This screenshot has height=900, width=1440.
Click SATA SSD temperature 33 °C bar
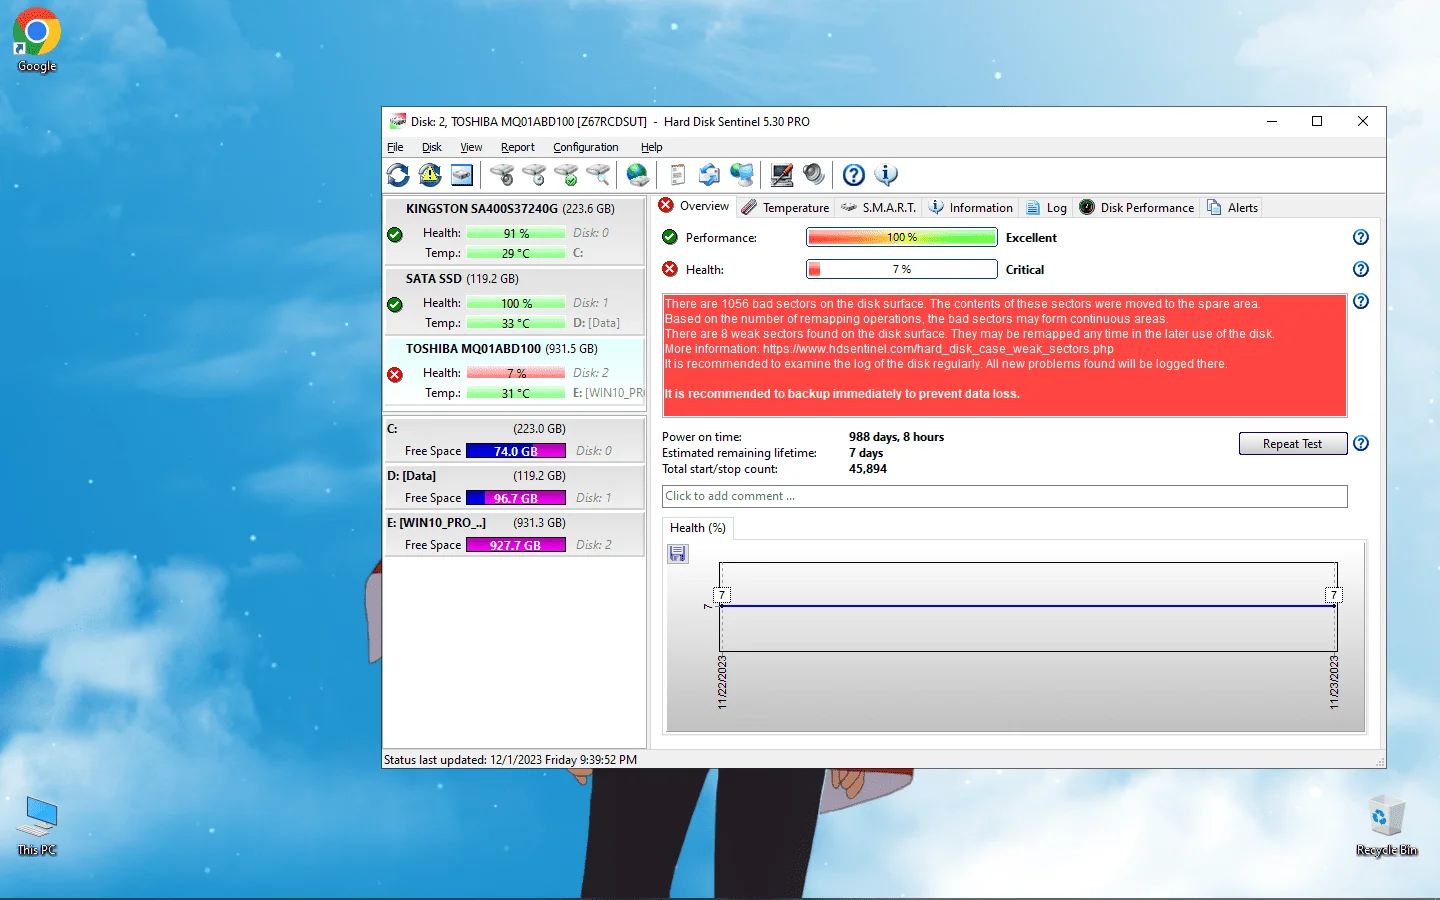[x=516, y=323]
